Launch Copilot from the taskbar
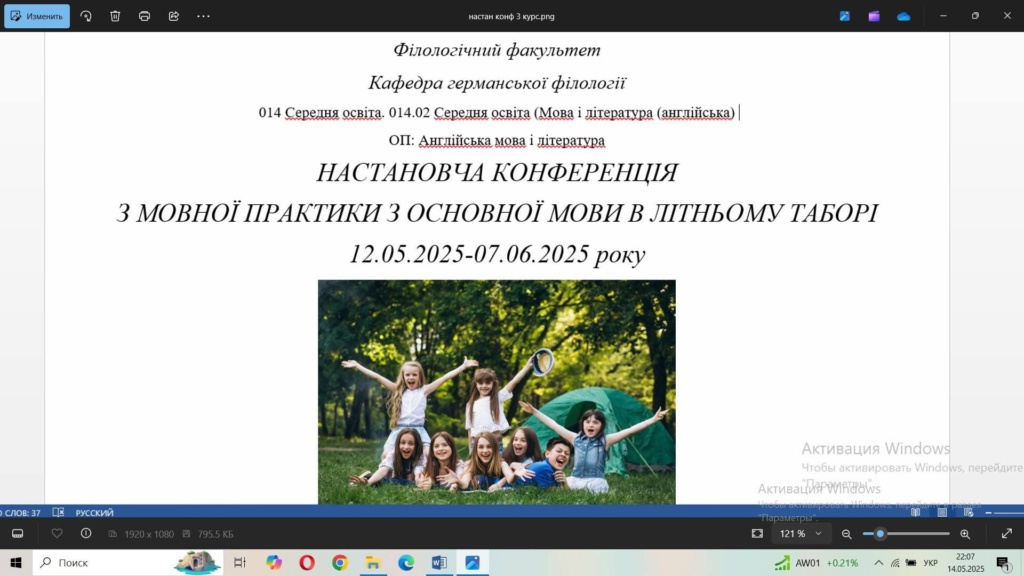 (274, 562)
